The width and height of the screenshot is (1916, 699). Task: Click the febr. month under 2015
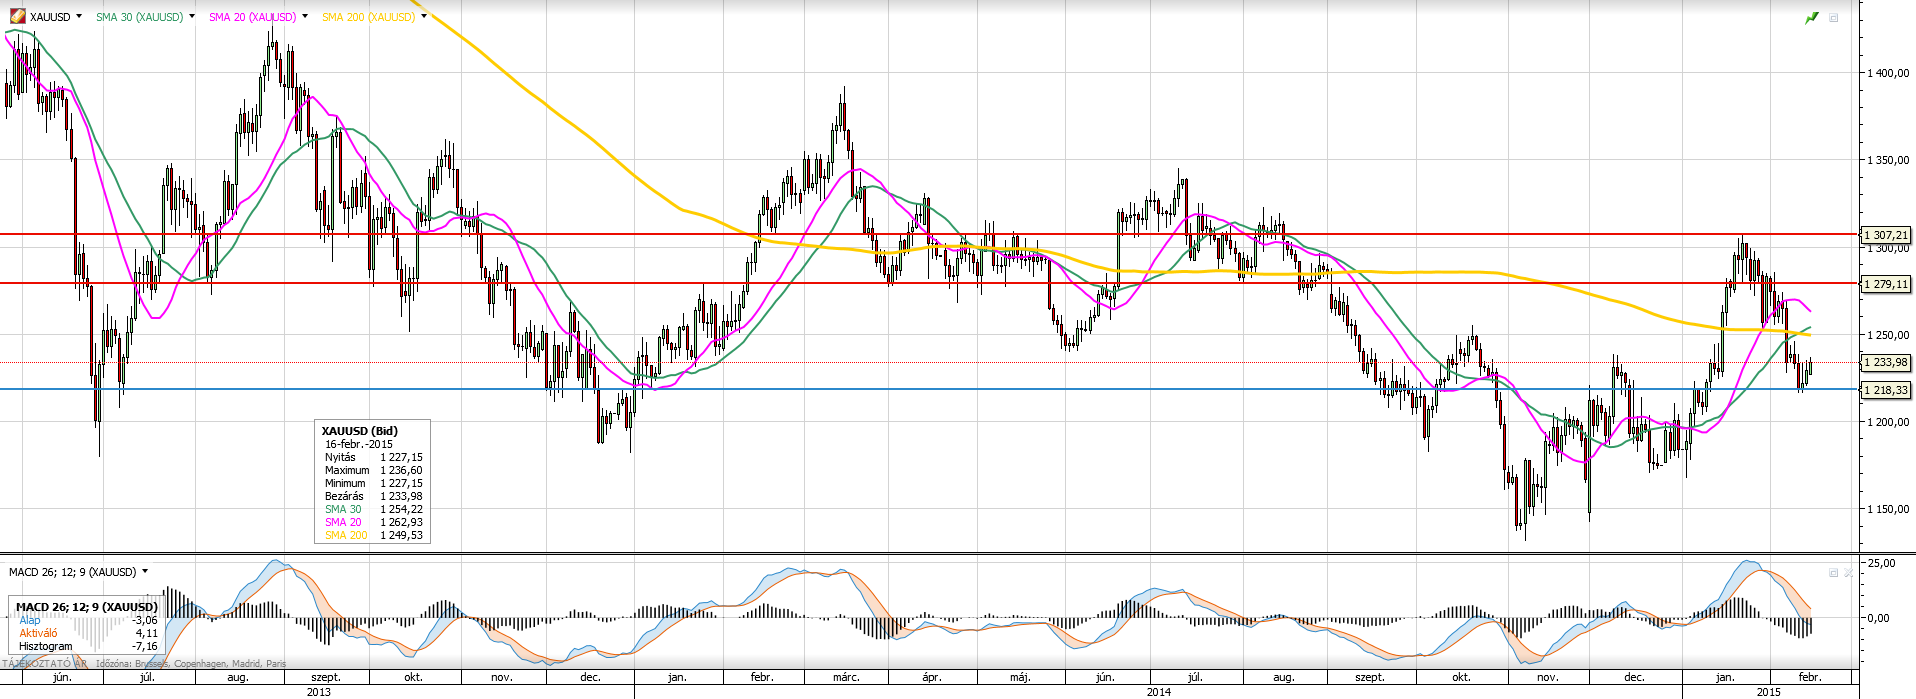(x=1810, y=677)
